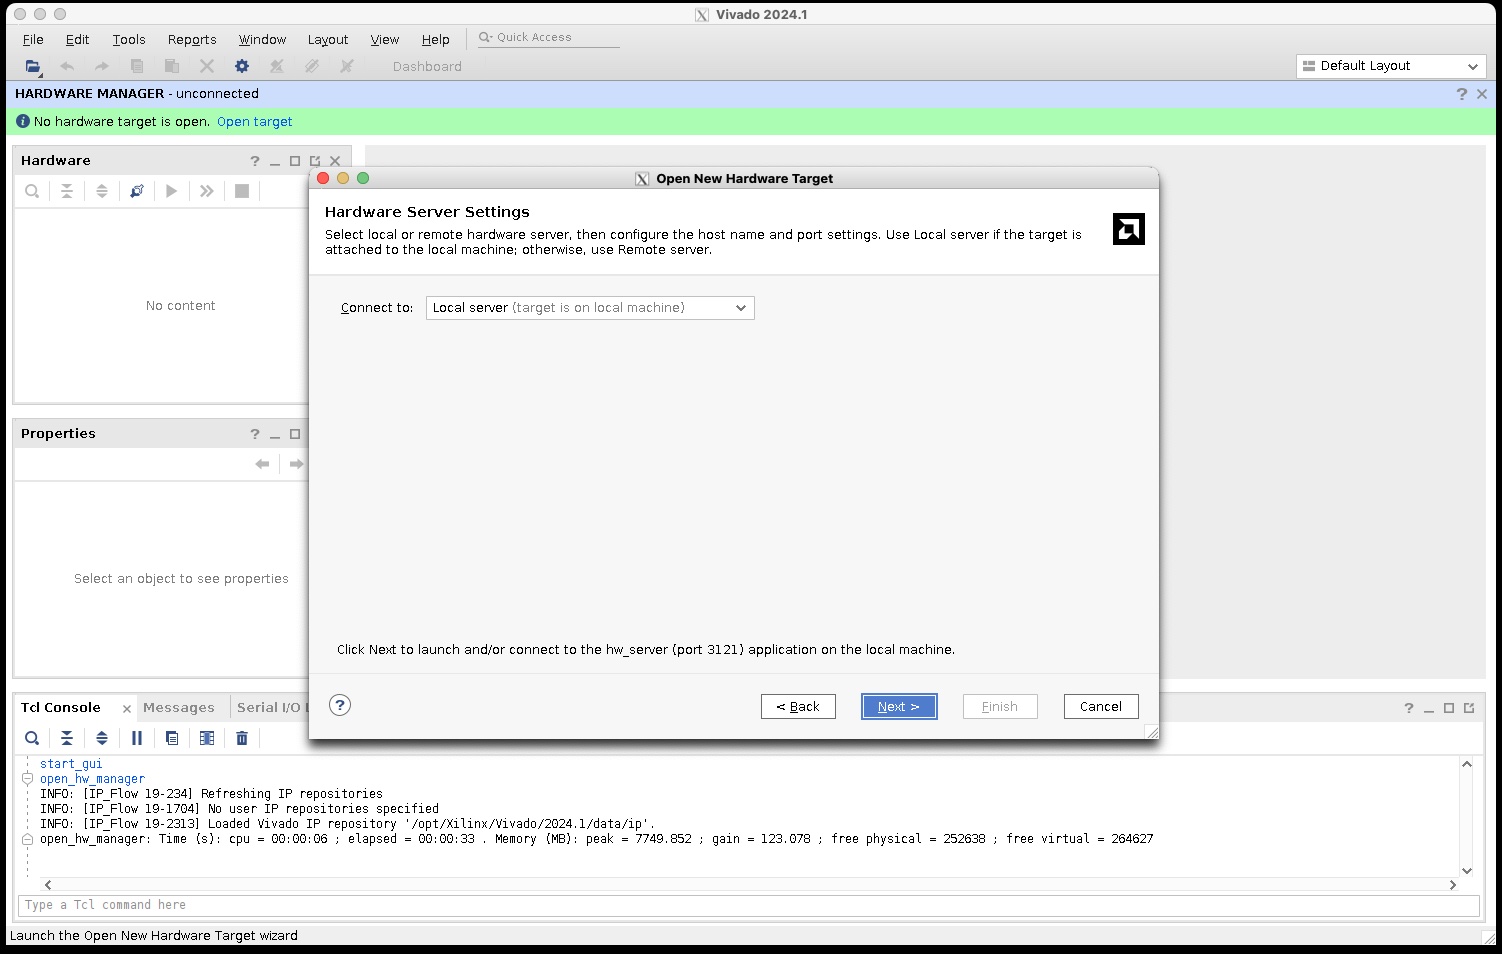The image size is (1502, 954).
Task: Click the Stop Trigger square icon in Hardware panel
Action: [242, 191]
